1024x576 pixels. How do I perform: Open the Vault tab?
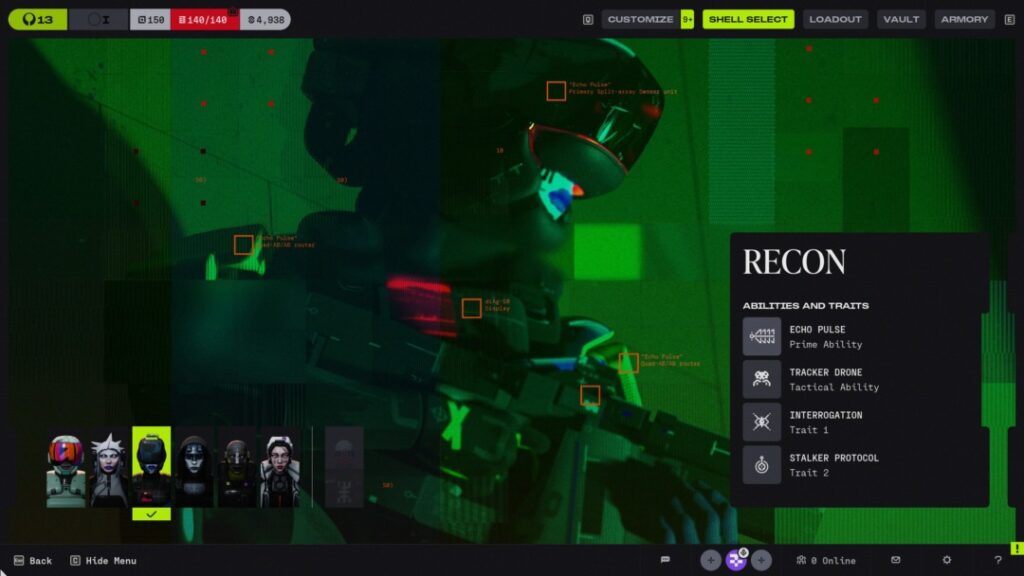(x=901, y=20)
